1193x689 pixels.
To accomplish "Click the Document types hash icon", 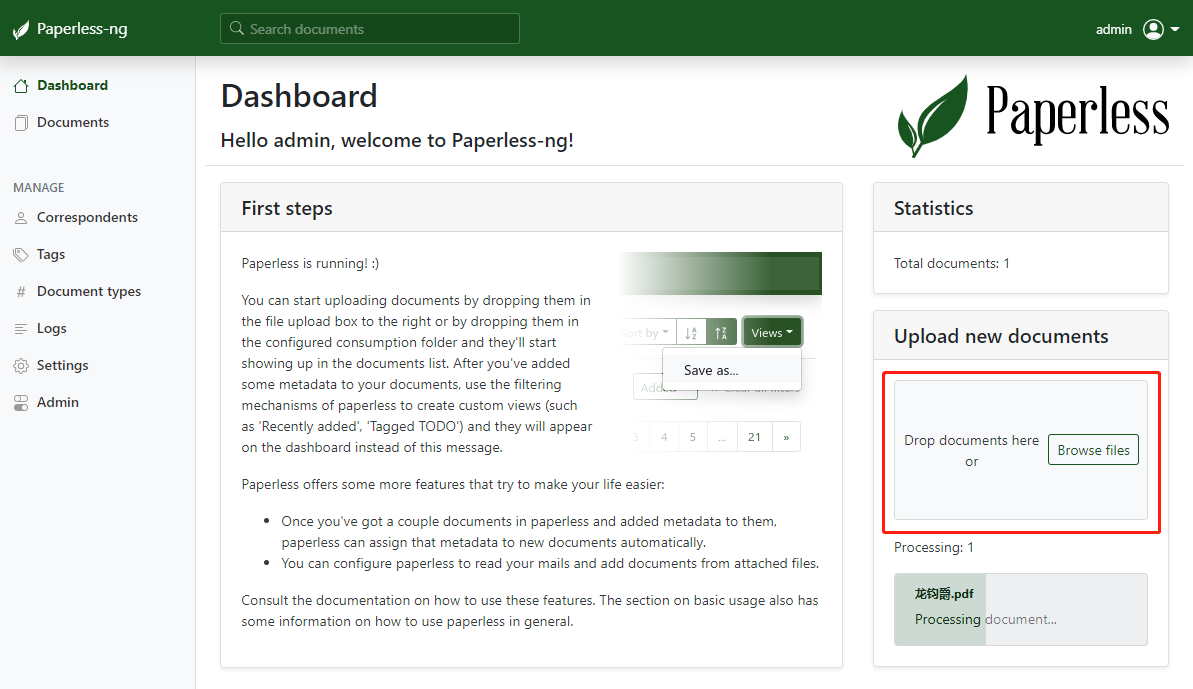I will [21, 292].
